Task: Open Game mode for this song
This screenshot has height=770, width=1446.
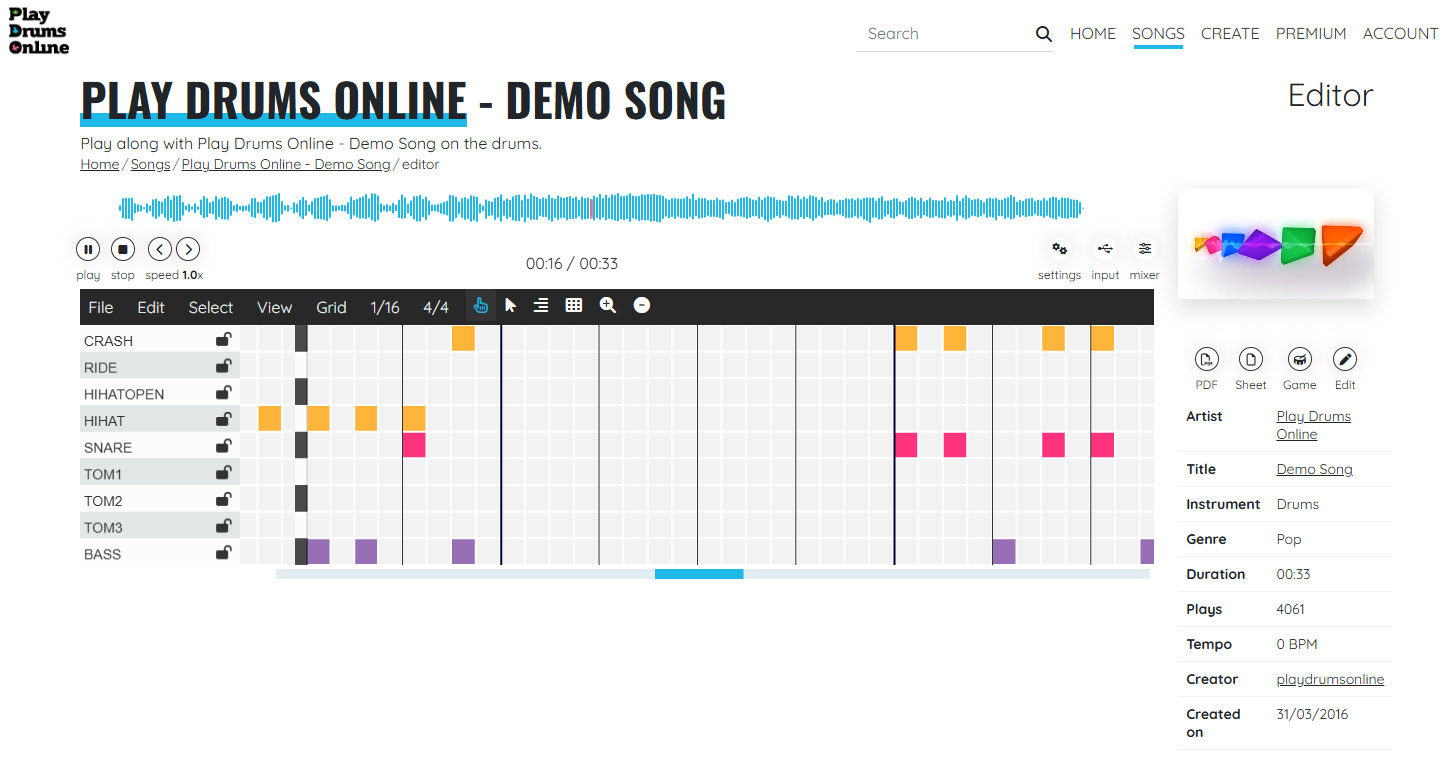Action: (1299, 360)
